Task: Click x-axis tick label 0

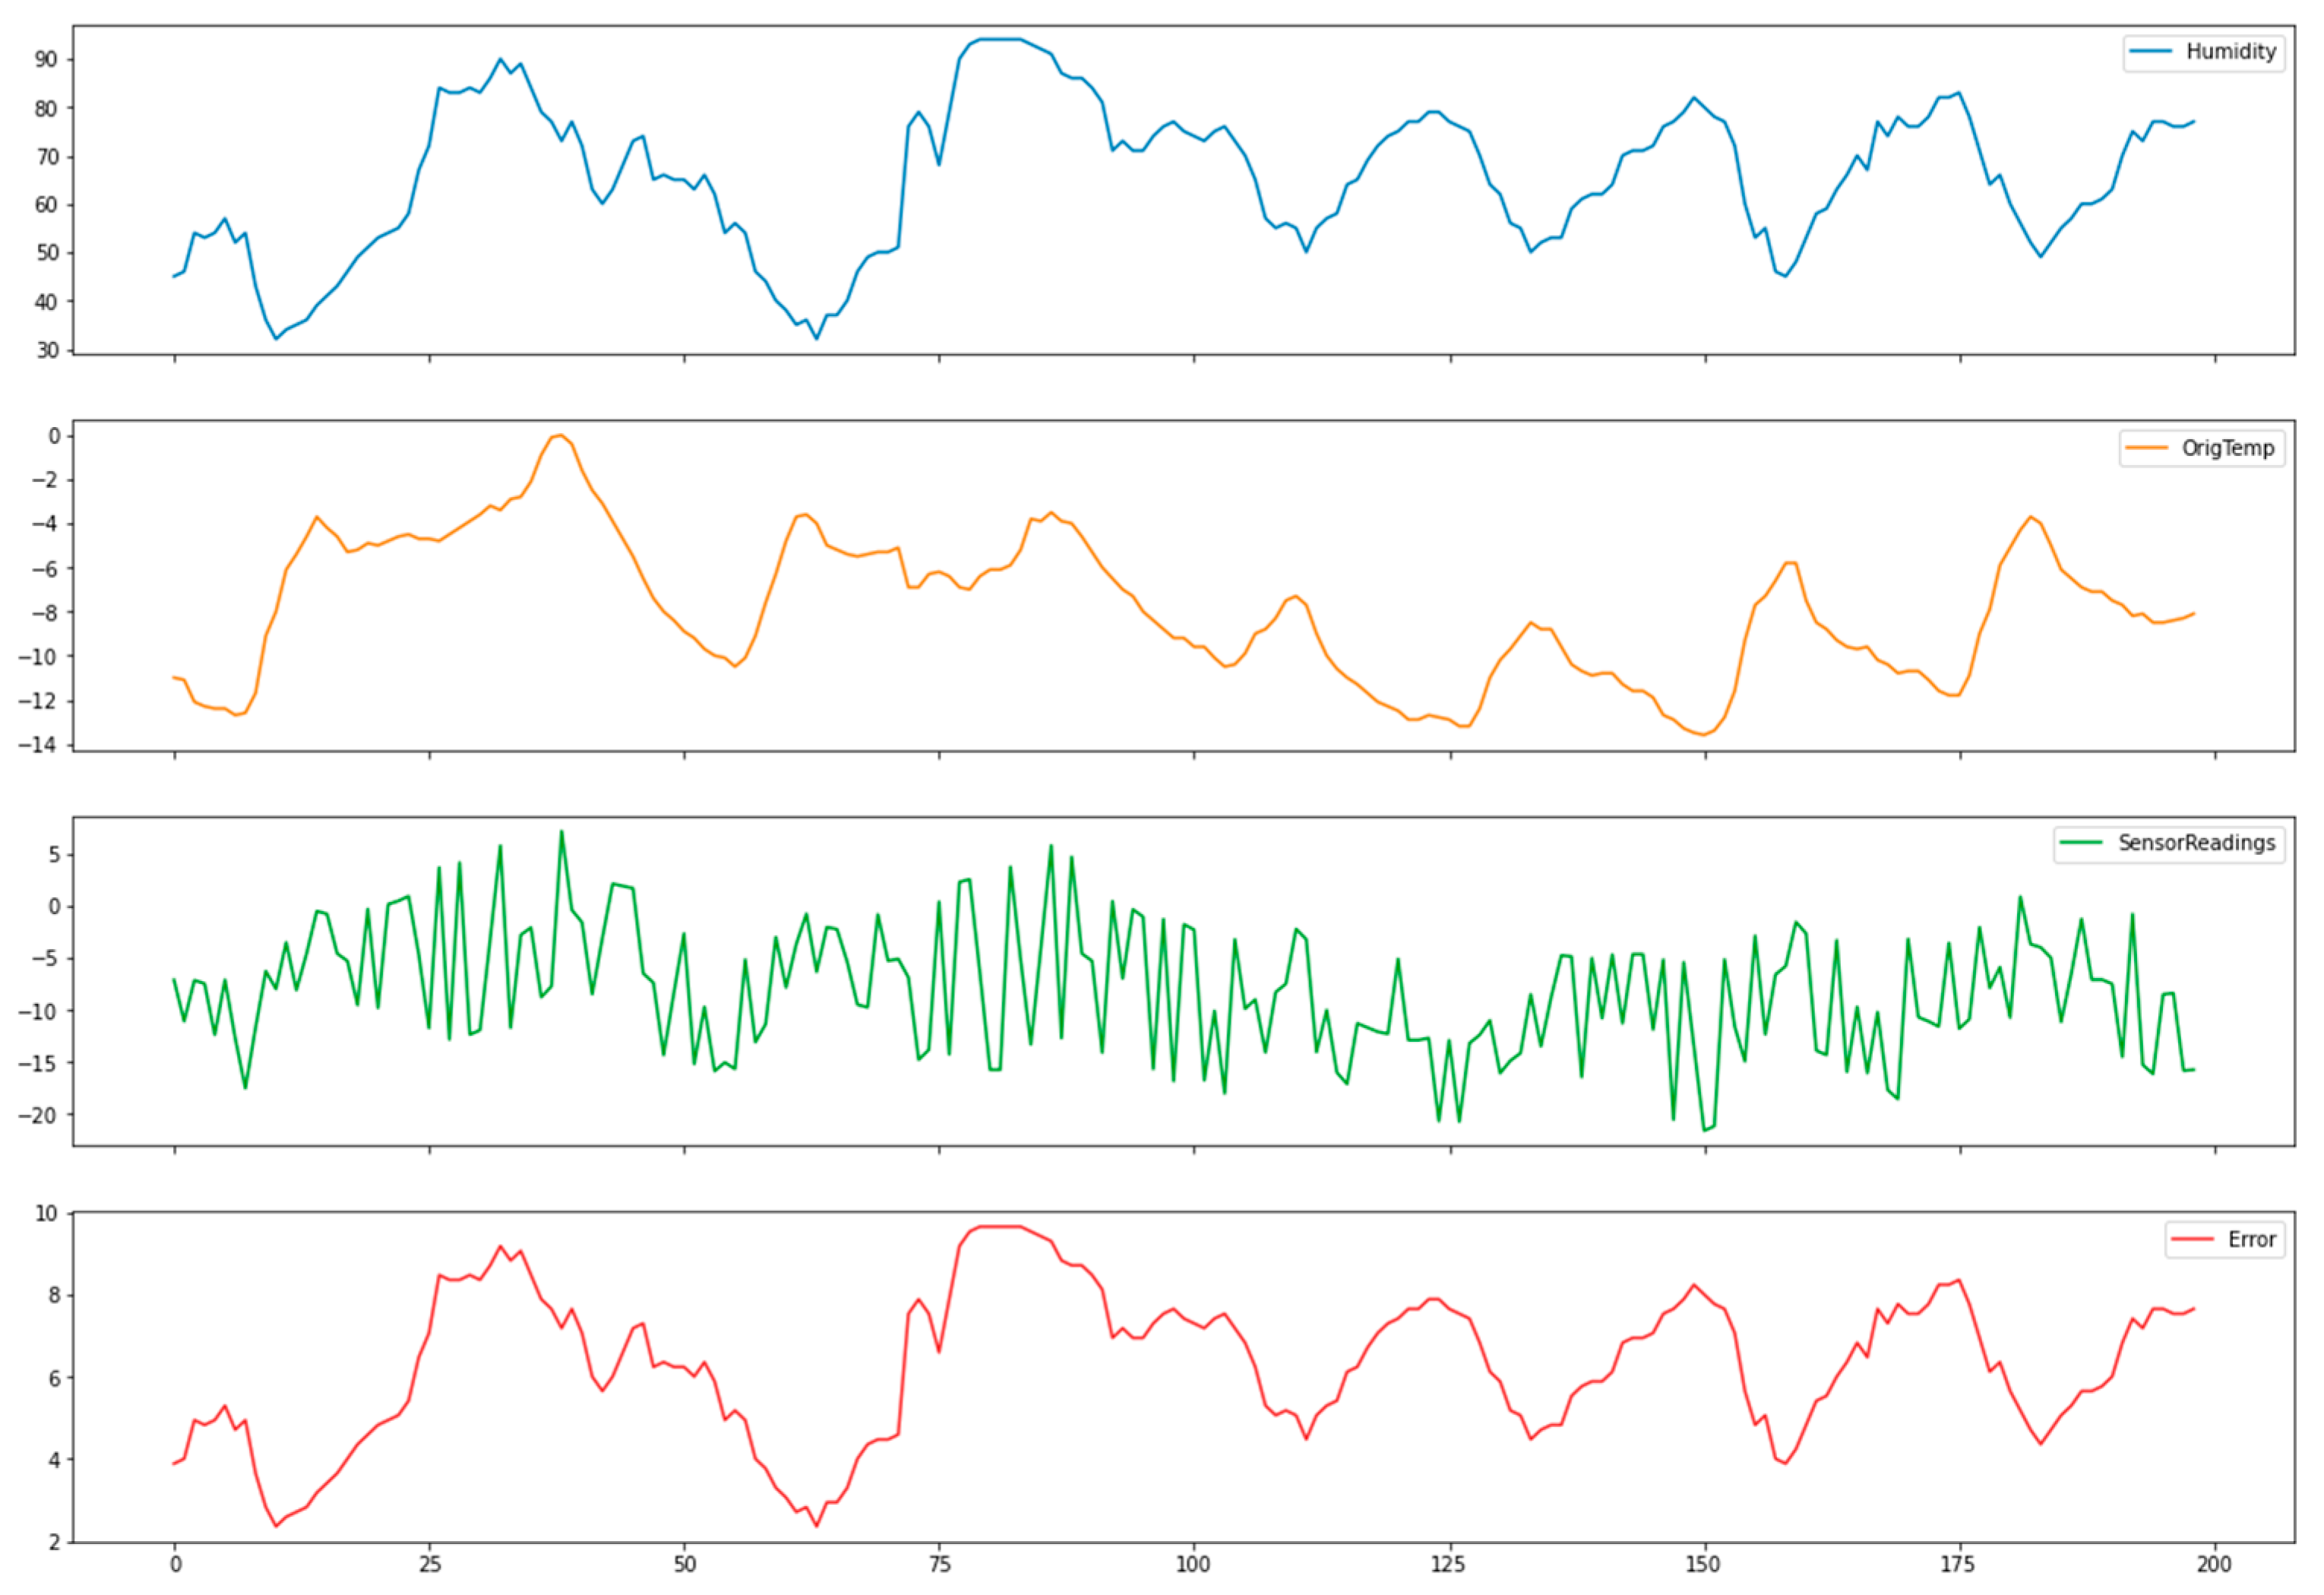Action: coord(175,1564)
